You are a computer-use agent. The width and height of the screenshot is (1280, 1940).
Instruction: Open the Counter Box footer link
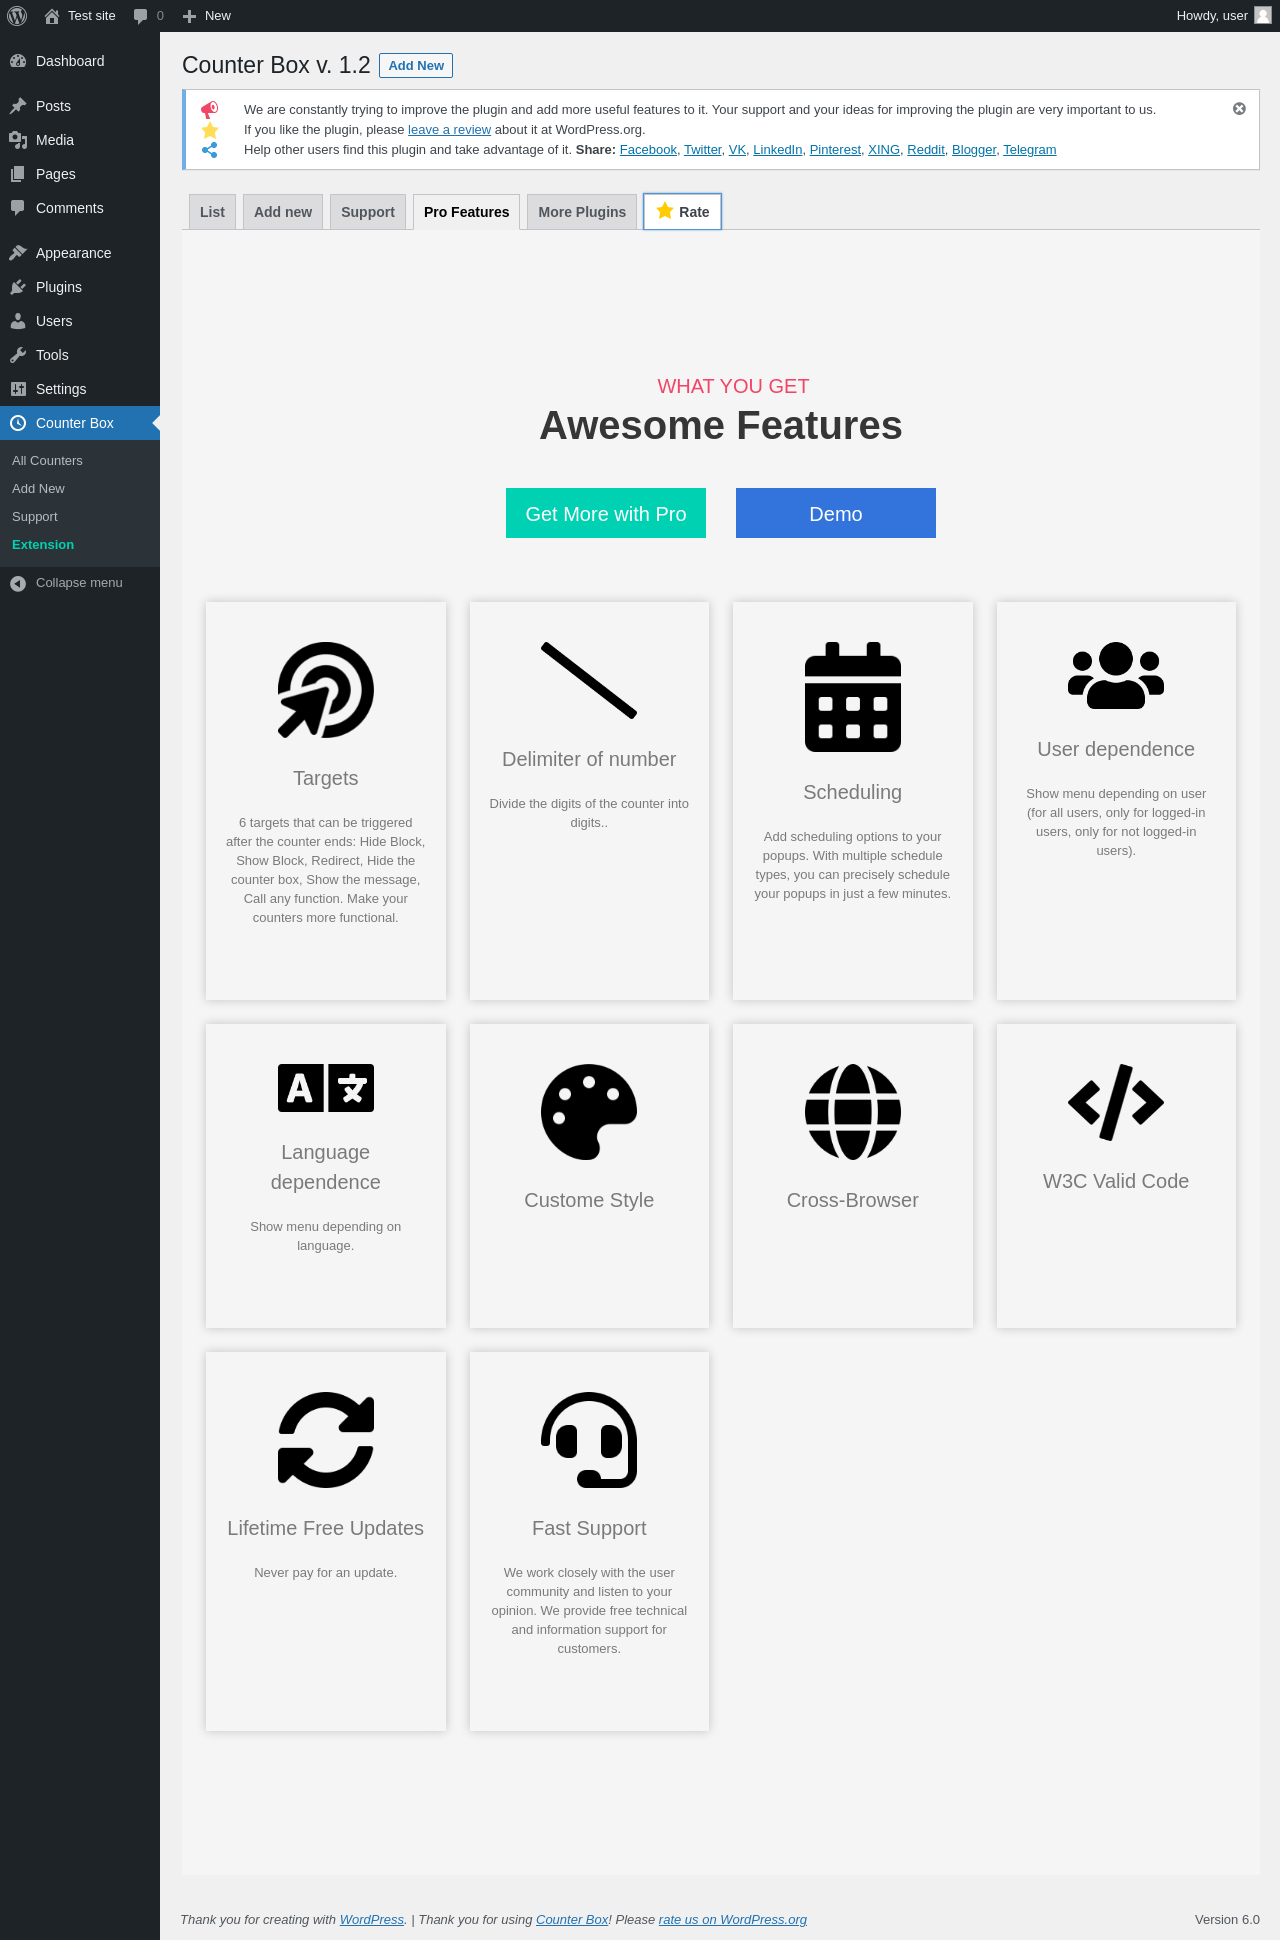pos(572,1919)
